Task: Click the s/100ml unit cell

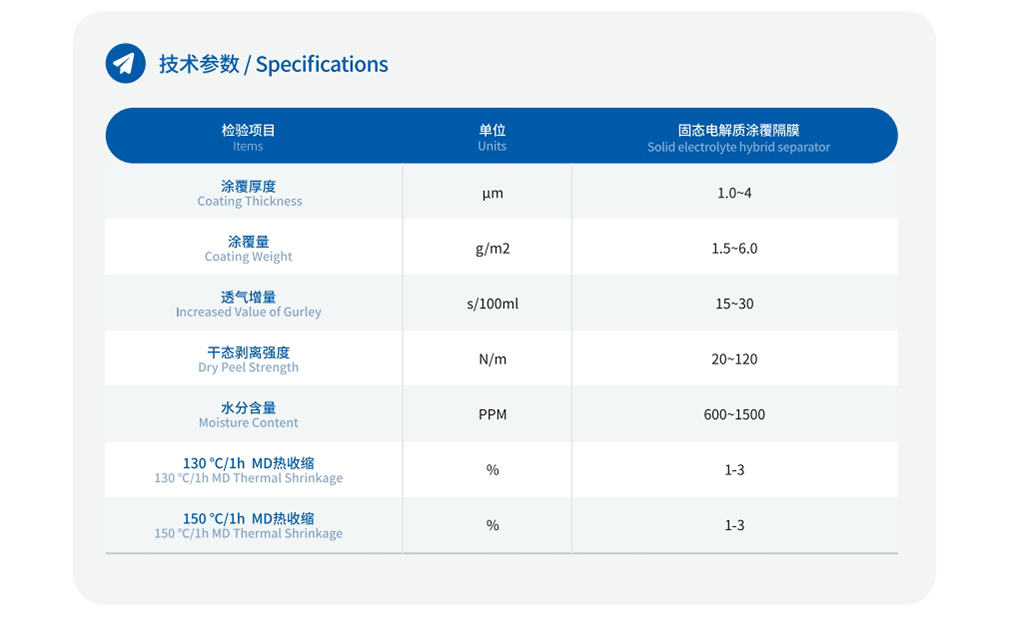Action: 492,304
